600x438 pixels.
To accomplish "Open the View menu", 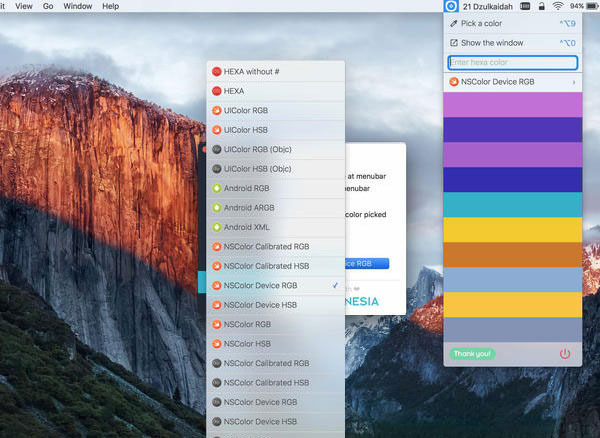I will click(x=24, y=6).
